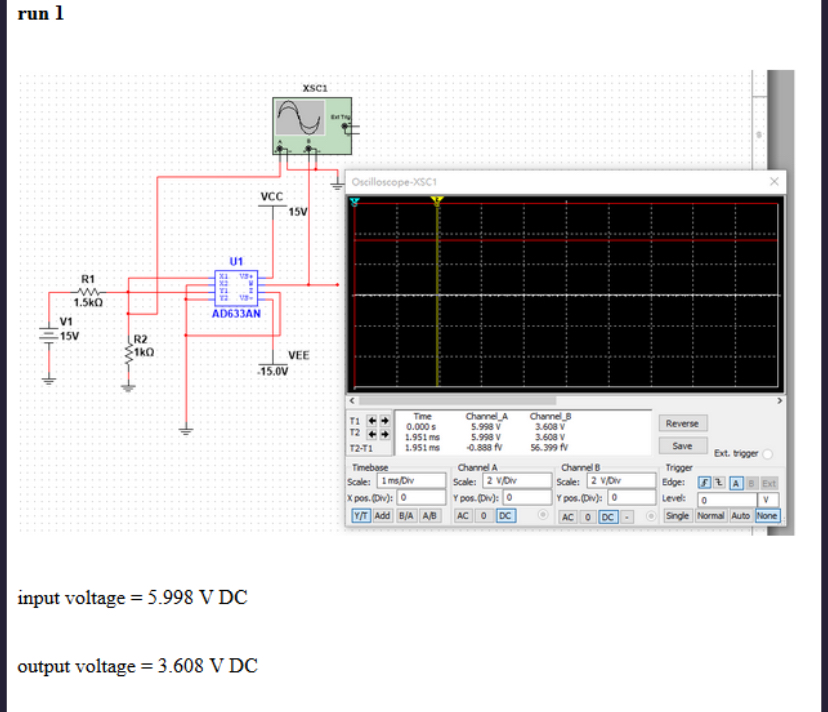
Task: Open the trigger level unit selector showing V
Action: [x=768, y=499]
